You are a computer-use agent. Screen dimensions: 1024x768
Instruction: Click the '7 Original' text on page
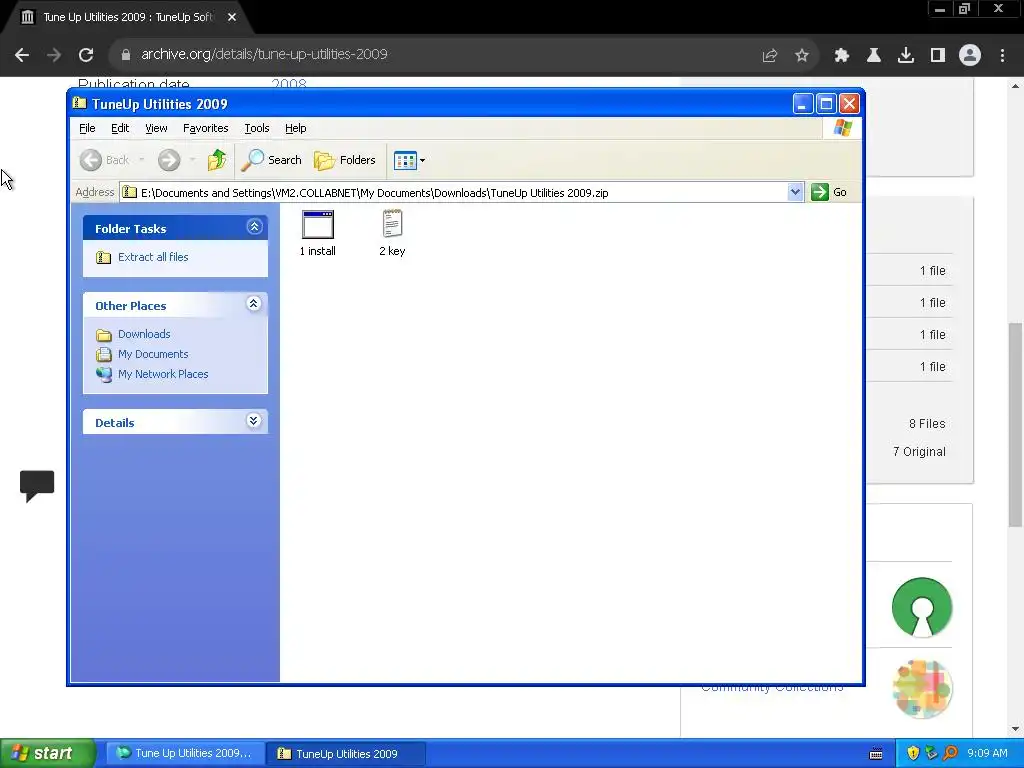(919, 452)
